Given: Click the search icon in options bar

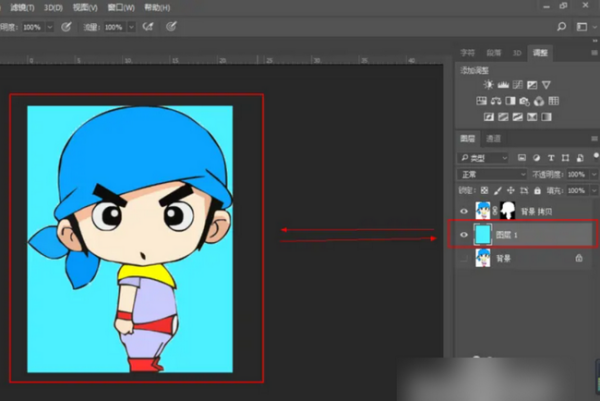Looking at the screenshot, I should pyautogui.click(x=561, y=26).
